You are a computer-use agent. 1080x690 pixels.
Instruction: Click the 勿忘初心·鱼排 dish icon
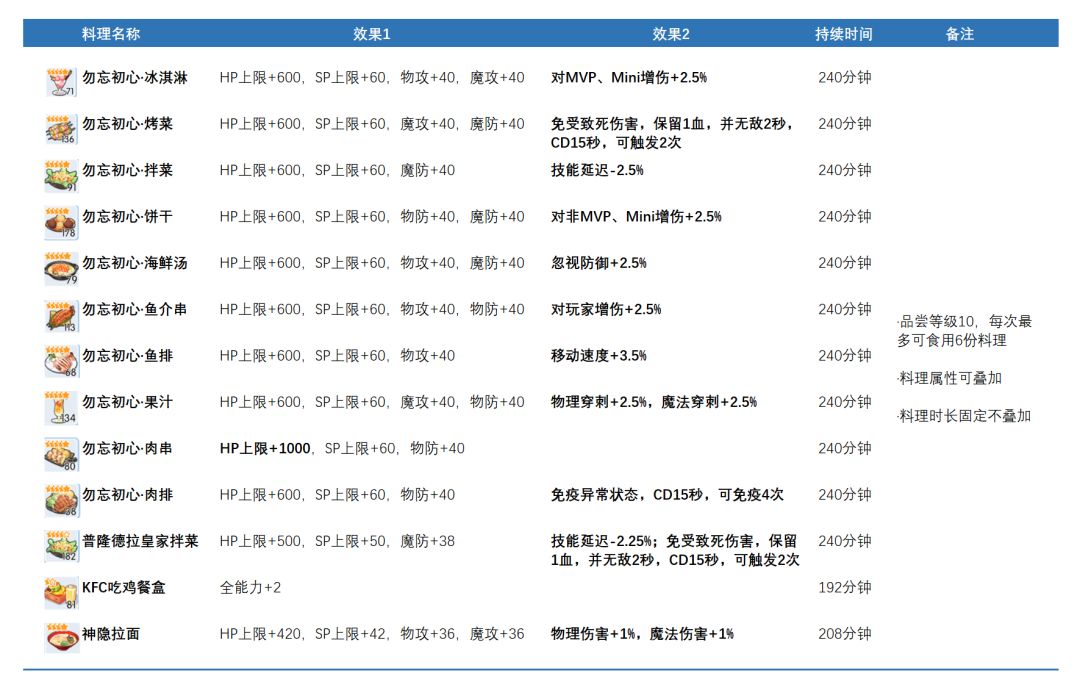coord(61,361)
